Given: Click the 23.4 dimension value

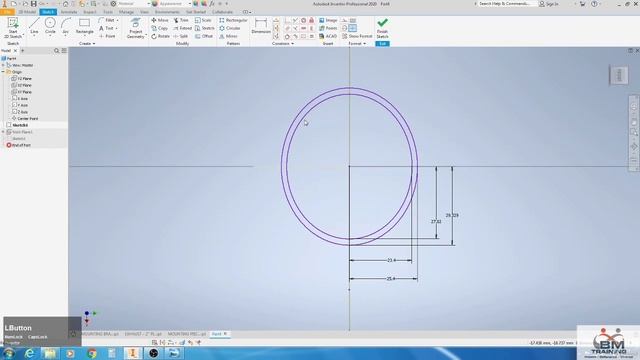Looking at the screenshot, I should (391, 260).
